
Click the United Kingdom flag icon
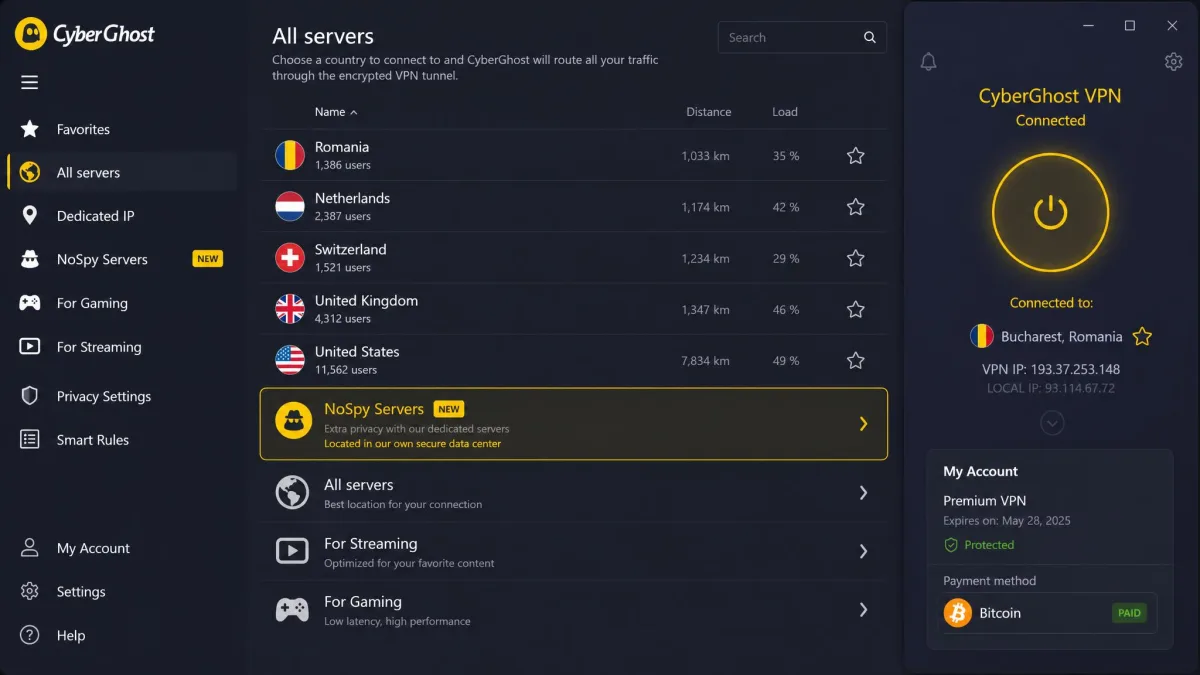pos(290,309)
